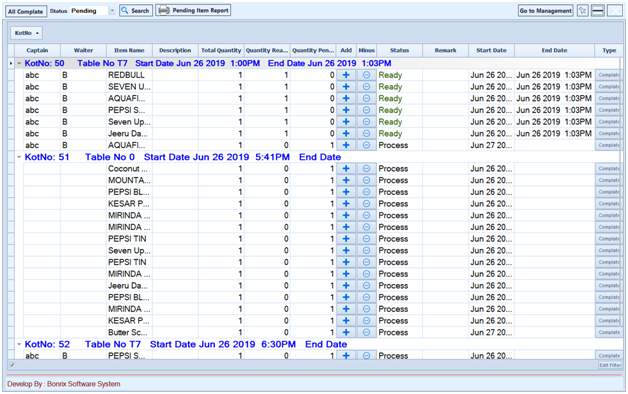Collapse the KotNo: 52 group
The width and height of the screenshot is (628, 394).
[x=19, y=344]
